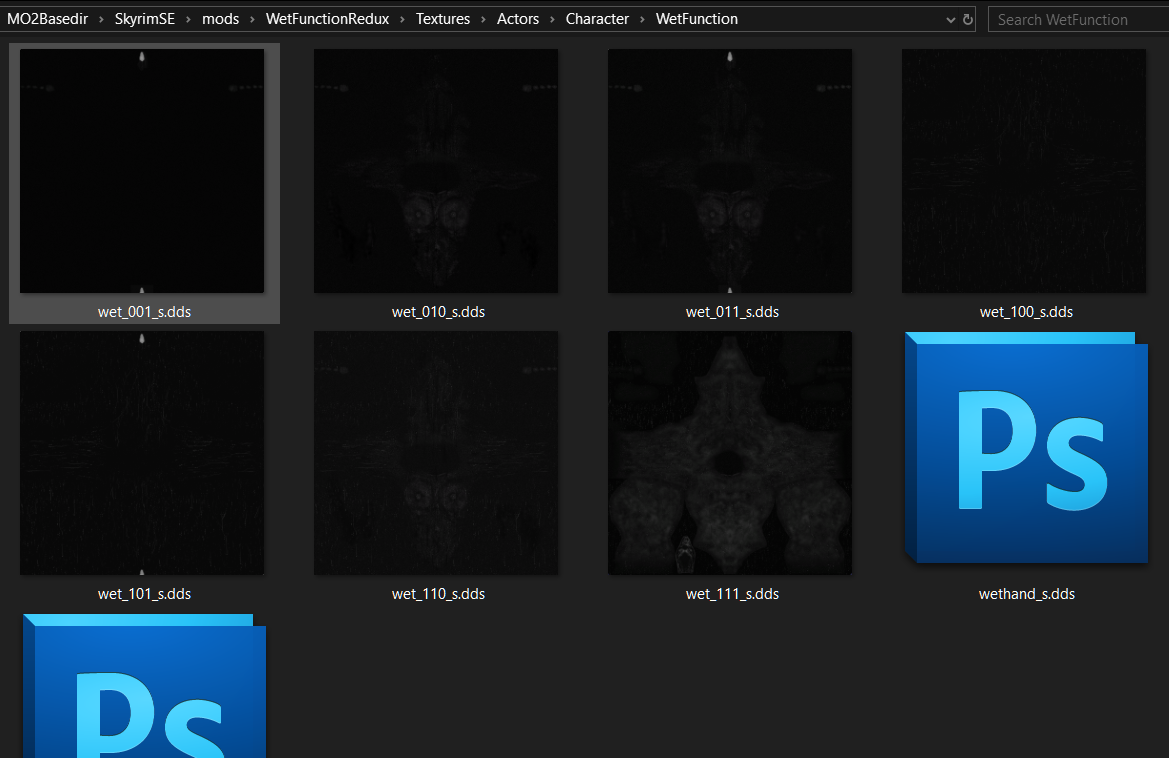This screenshot has width=1169, height=758.
Task: Click the wet_011_s.dds file name
Action: click(732, 312)
